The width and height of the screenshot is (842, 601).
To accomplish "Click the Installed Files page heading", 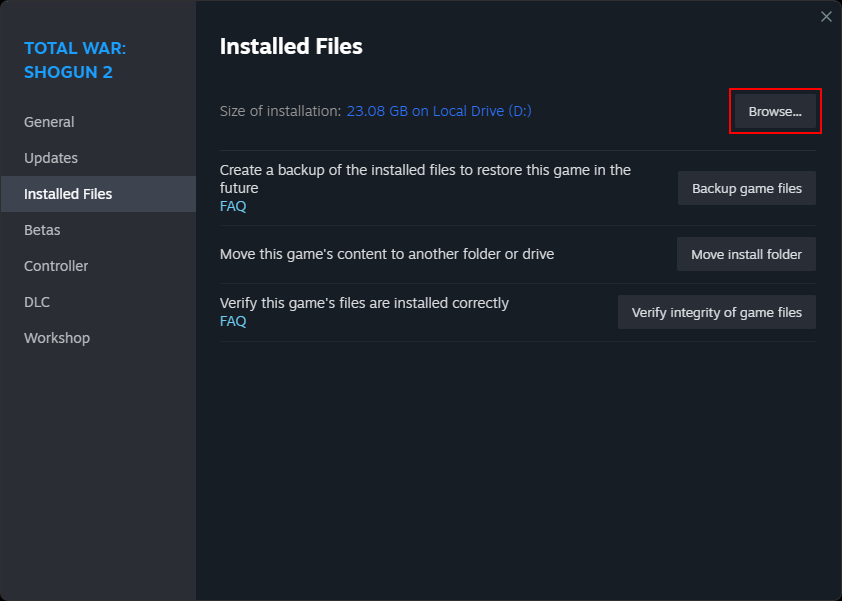I will 291,46.
